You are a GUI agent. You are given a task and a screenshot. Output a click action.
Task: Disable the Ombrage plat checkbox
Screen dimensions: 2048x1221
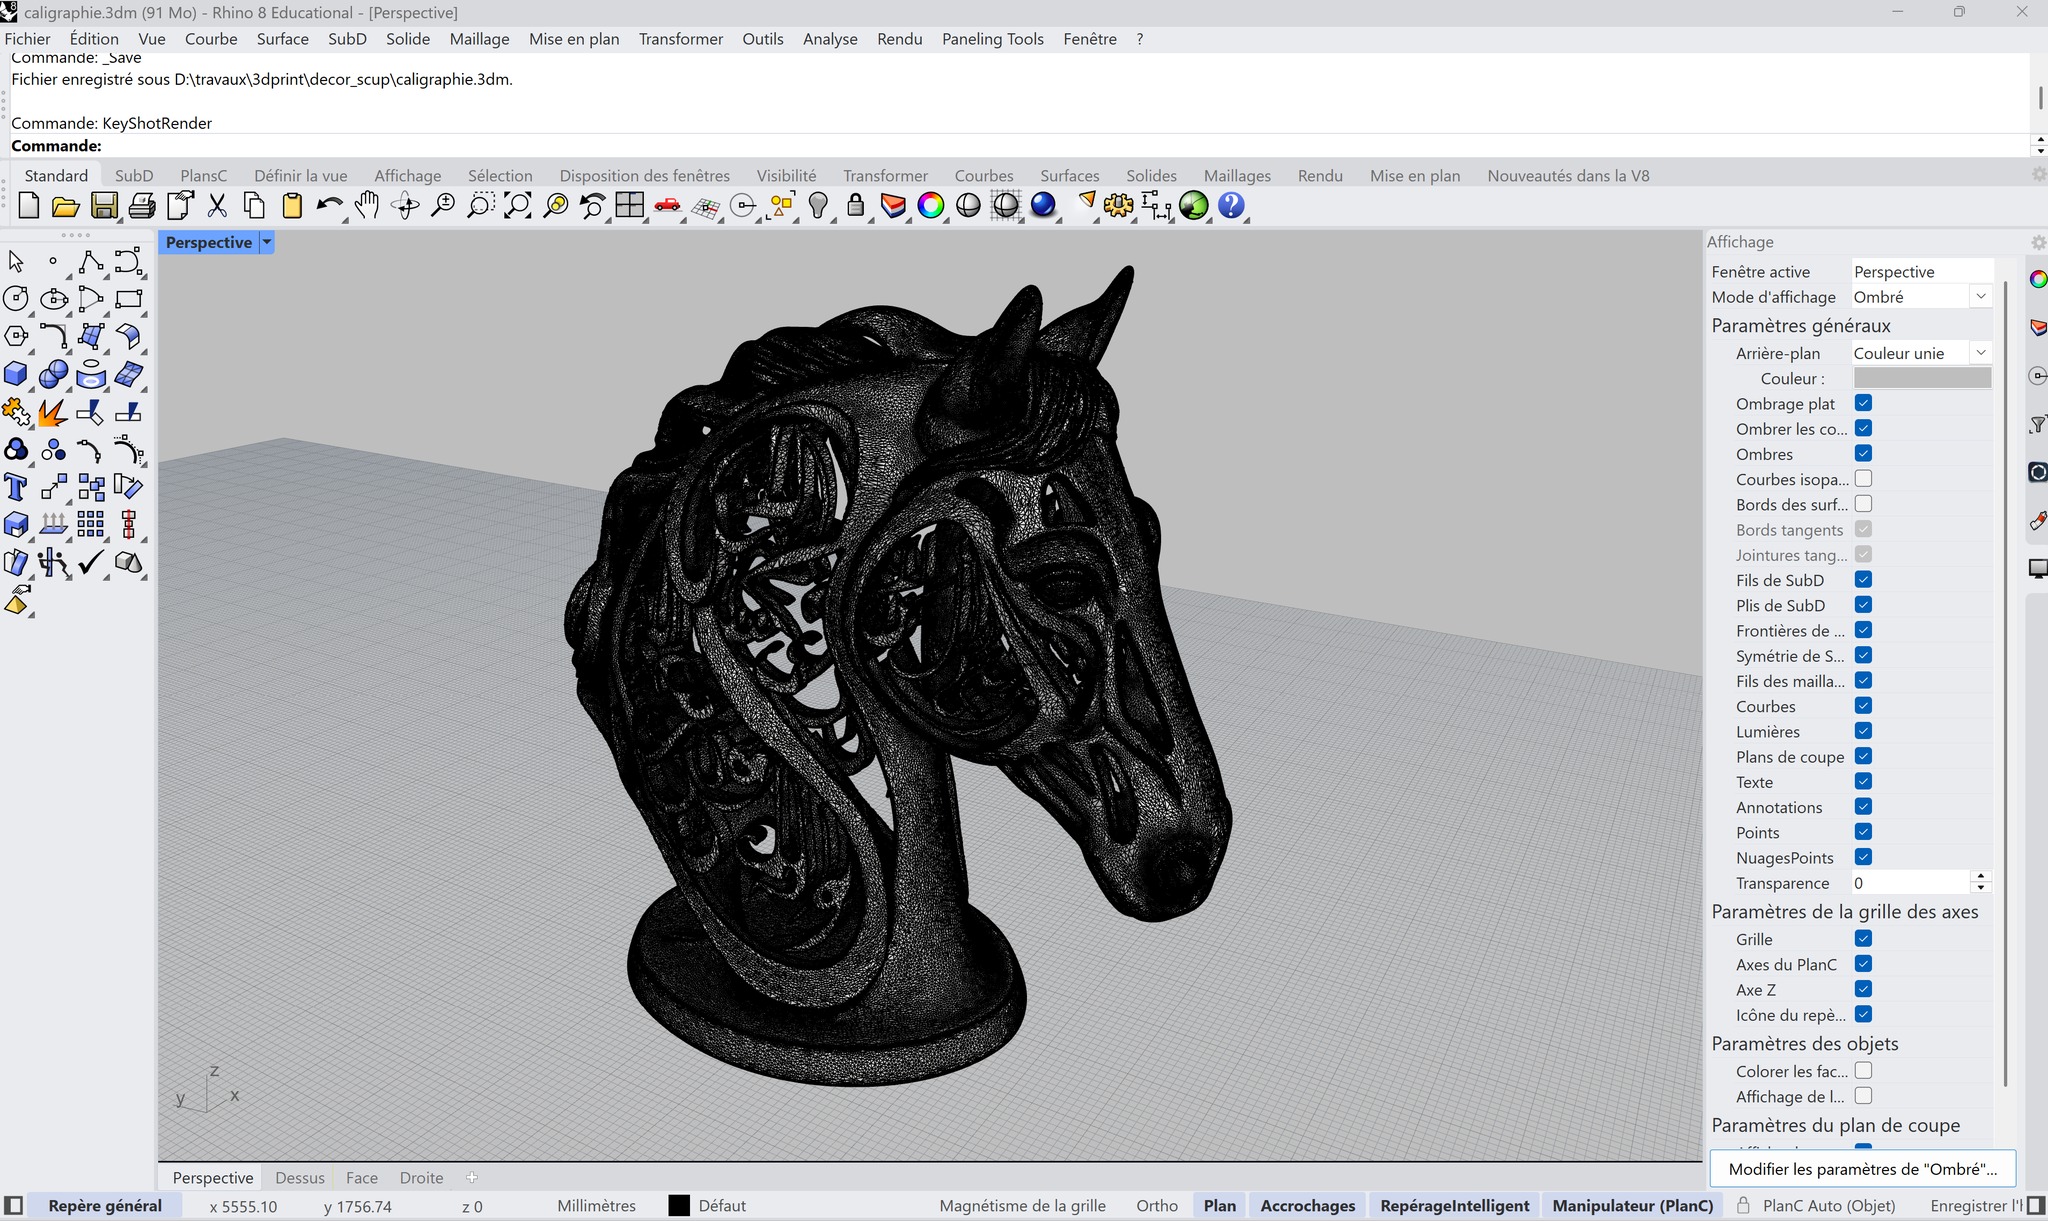(x=1863, y=403)
